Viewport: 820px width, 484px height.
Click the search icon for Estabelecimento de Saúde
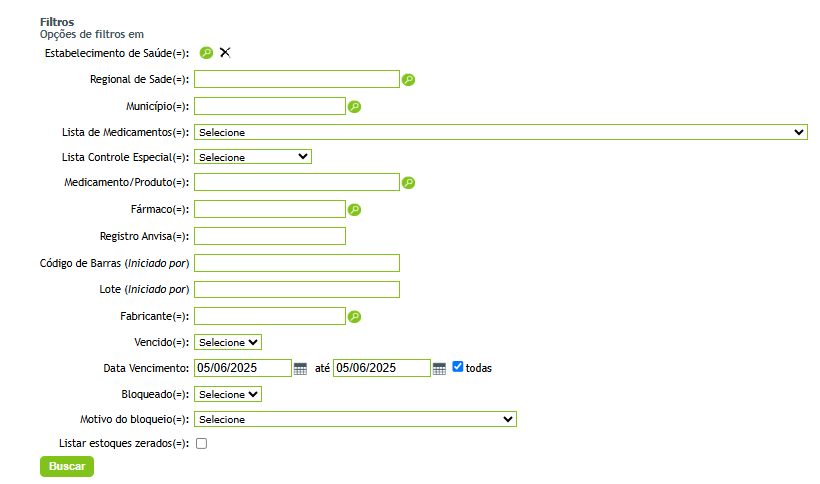(x=206, y=53)
